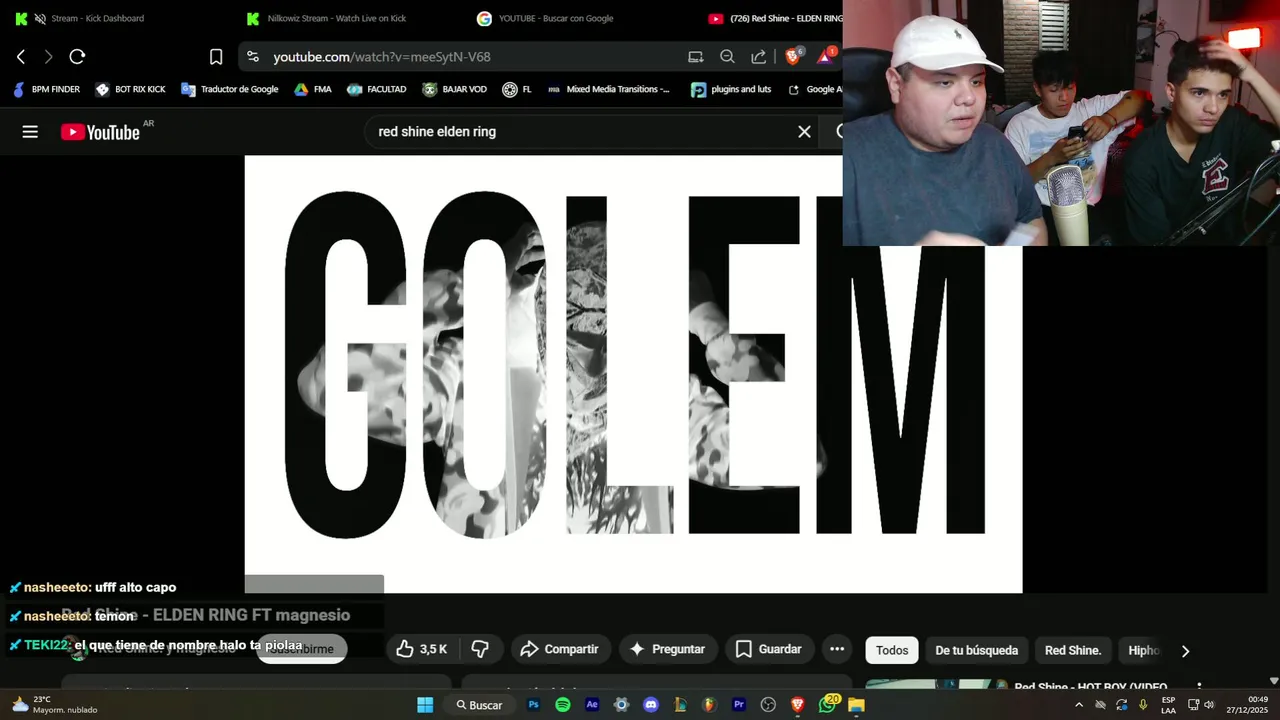The height and width of the screenshot is (720, 1280).
Task: Like the video with 3,5 K thumbs up
Action: click(x=421, y=649)
